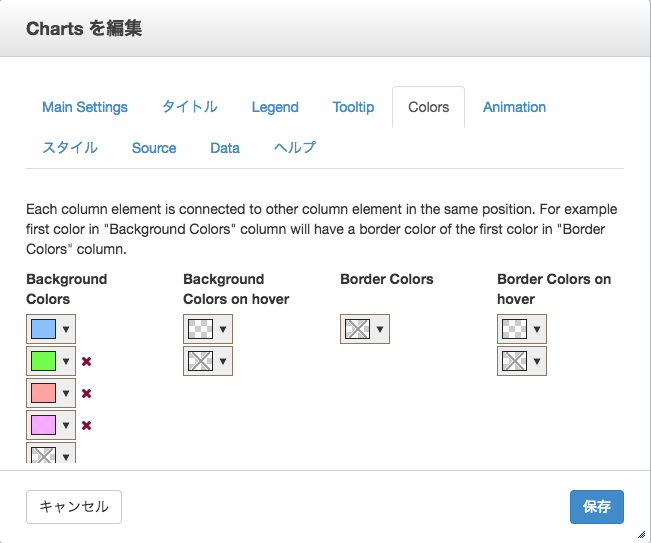Open the Animation tab
This screenshot has height=543, width=651.
click(x=514, y=107)
